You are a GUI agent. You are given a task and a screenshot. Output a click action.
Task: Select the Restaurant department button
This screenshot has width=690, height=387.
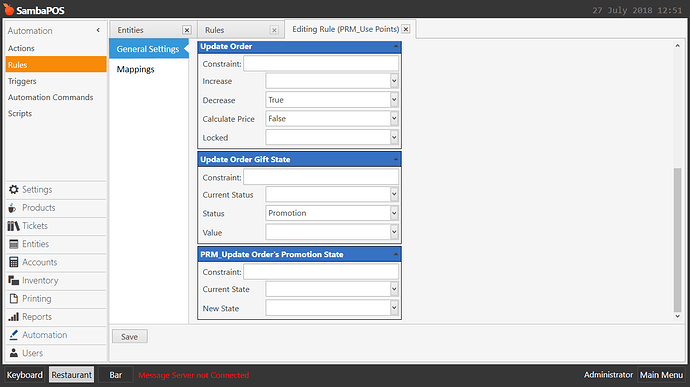pyautogui.click(x=71, y=375)
